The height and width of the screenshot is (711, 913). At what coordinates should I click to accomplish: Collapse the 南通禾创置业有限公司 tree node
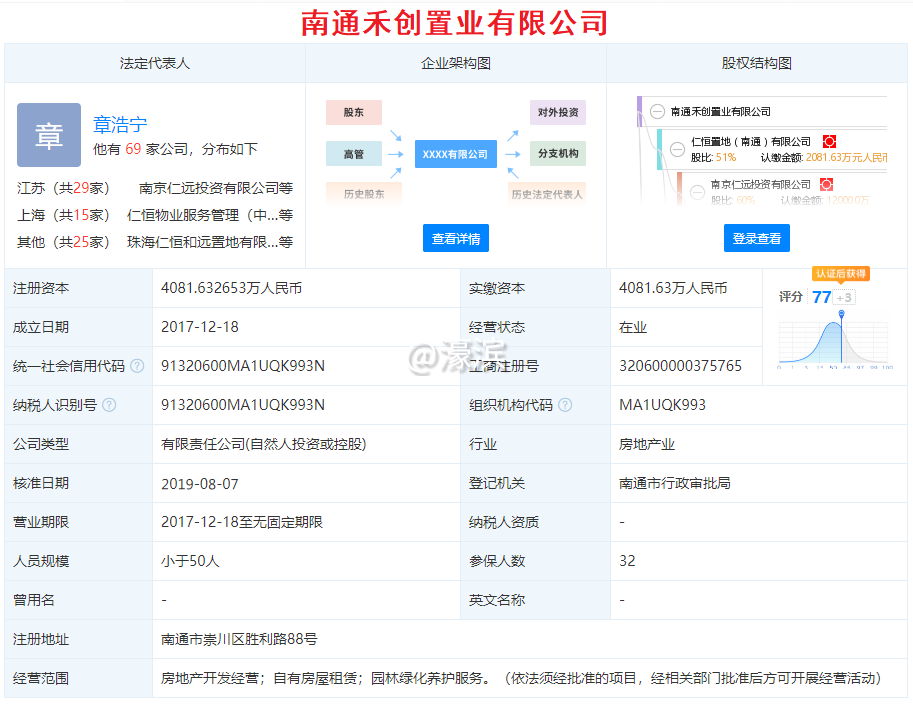[657, 111]
